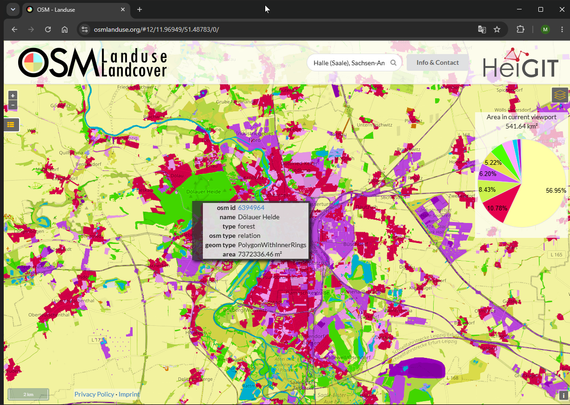Open osm id 6394964 link
This screenshot has height=405, width=570.
point(251,208)
